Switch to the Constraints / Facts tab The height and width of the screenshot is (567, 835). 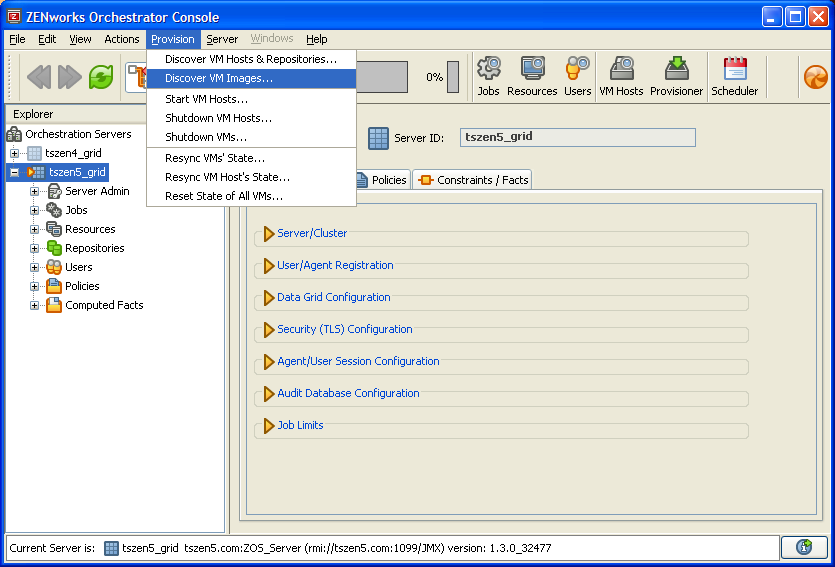pos(473,180)
